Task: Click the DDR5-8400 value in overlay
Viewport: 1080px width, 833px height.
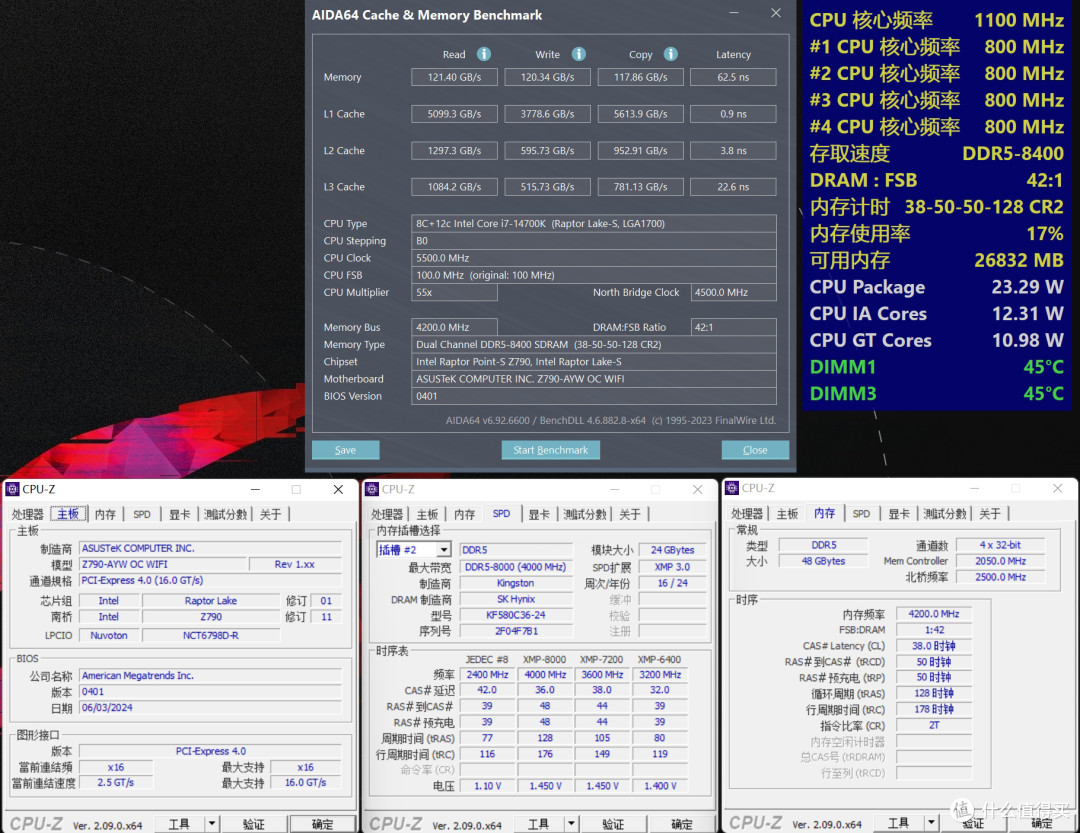Action: click(x=1012, y=153)
